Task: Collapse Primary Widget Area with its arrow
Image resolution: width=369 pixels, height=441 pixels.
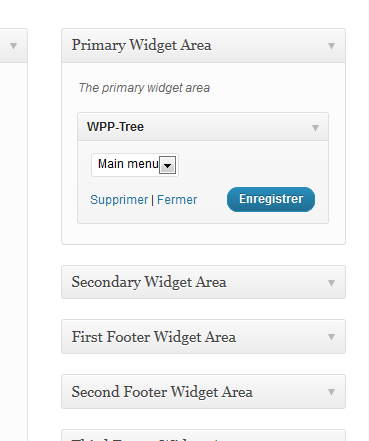Action: point(331,46)
